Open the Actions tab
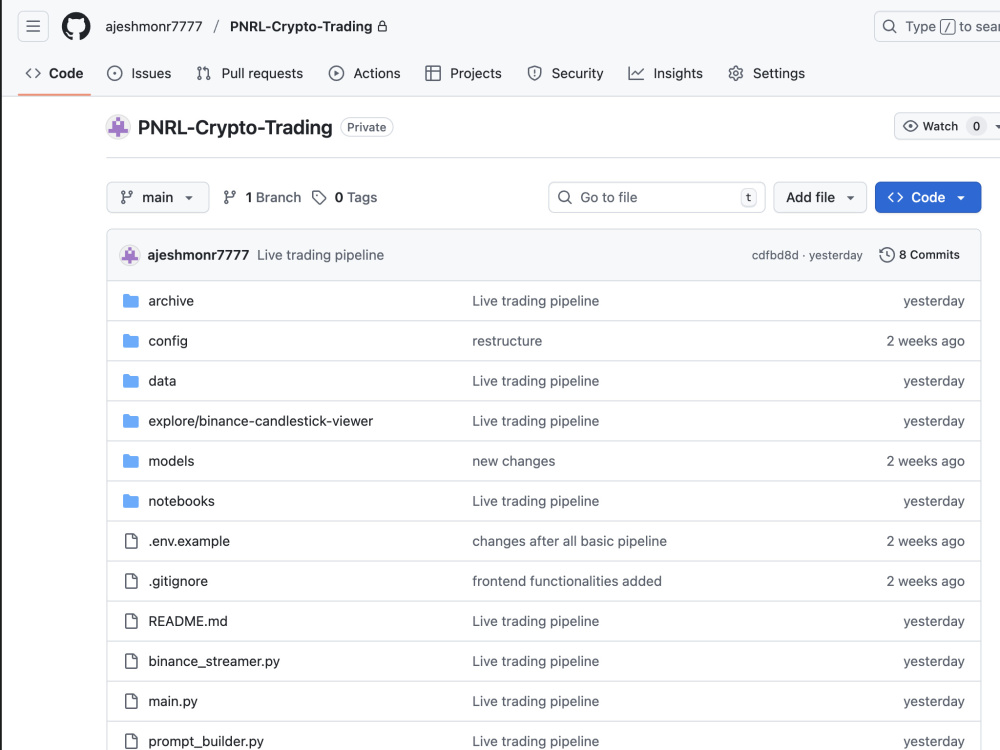The image size is (1000, 750). click(x=364, y=73)
